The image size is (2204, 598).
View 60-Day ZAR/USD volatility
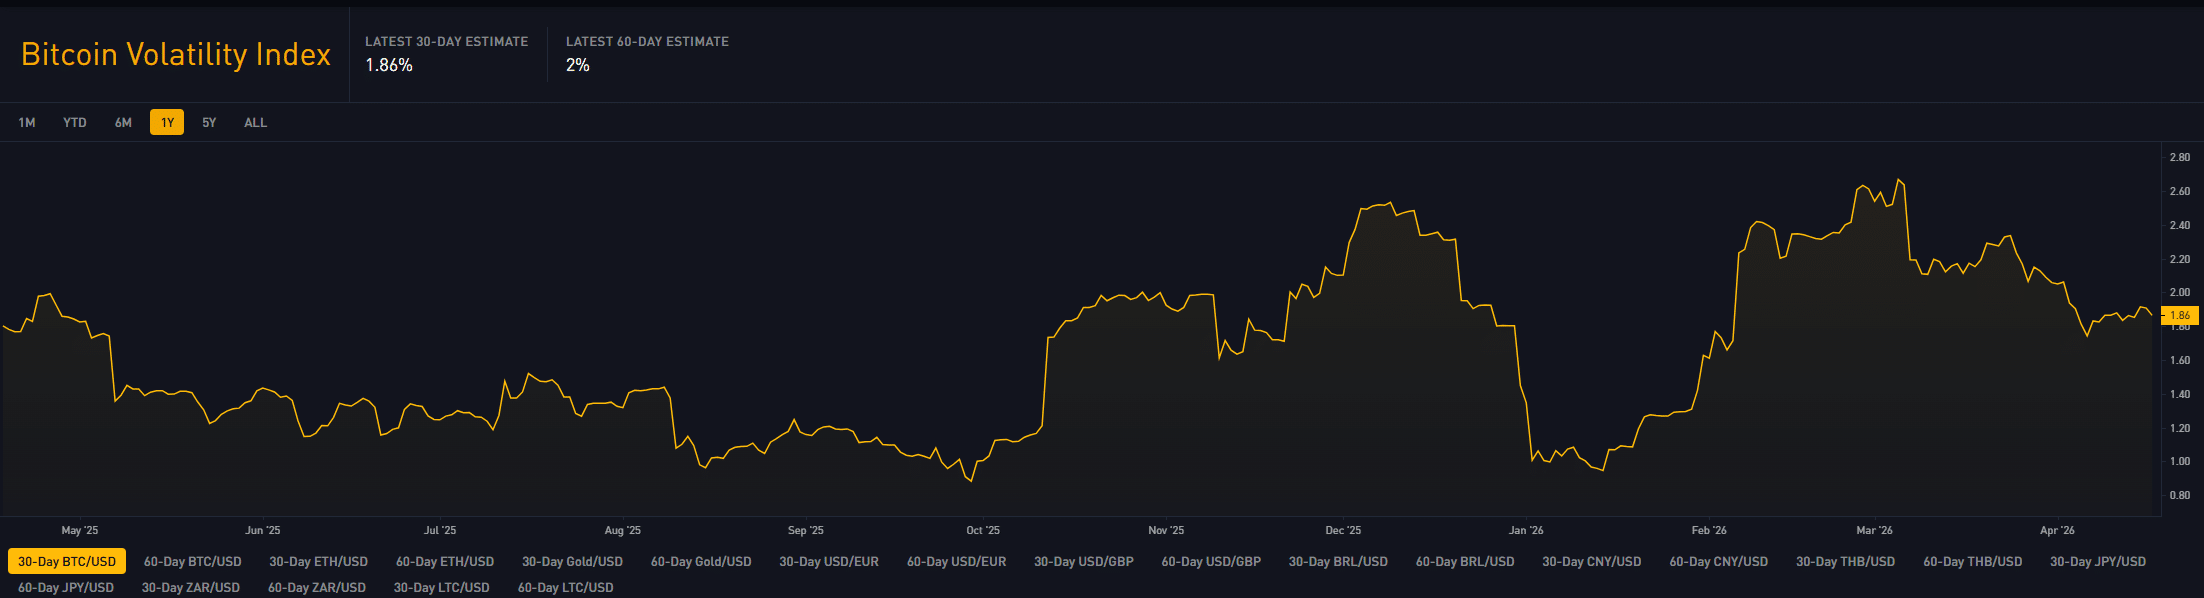tap(317, 588)
